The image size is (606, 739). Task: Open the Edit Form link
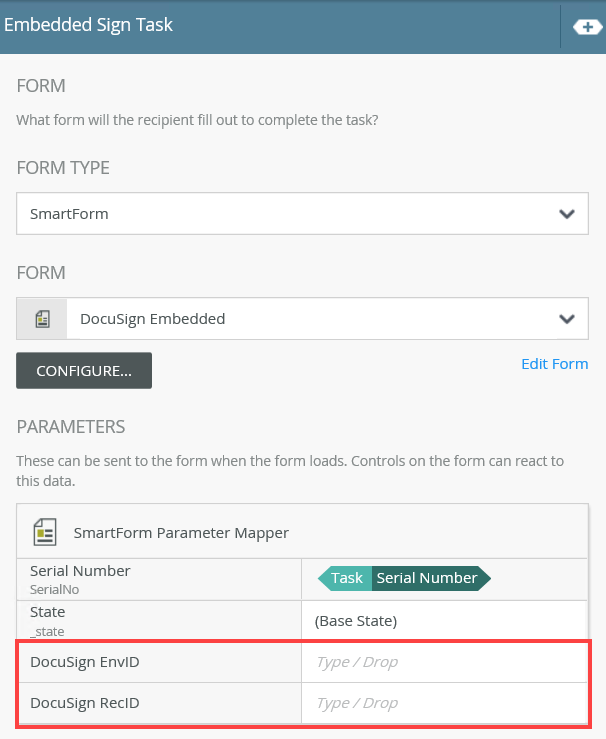click(x=554, y=364)
